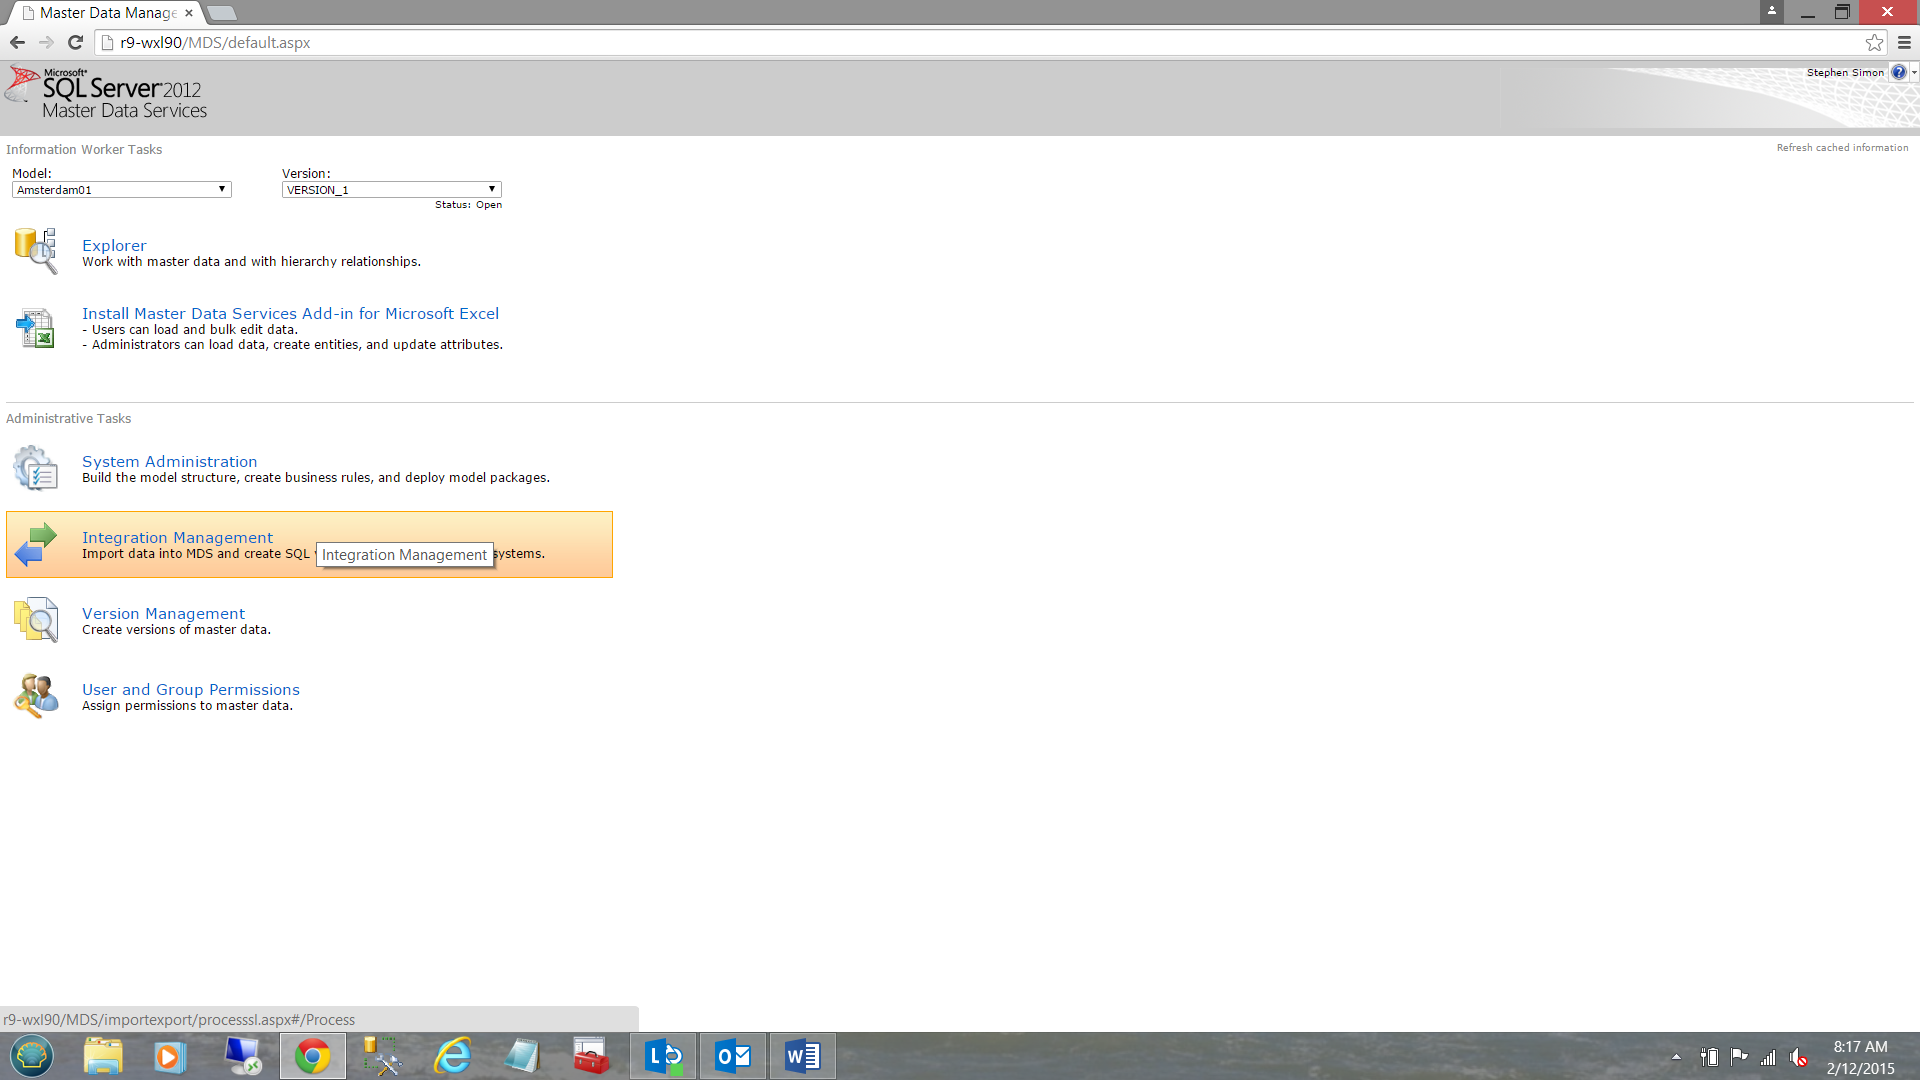The width and height of the screenshot is (1920, 1080).
Task: Click the Explorer database magnifier icon
Action: click(36, 250)
